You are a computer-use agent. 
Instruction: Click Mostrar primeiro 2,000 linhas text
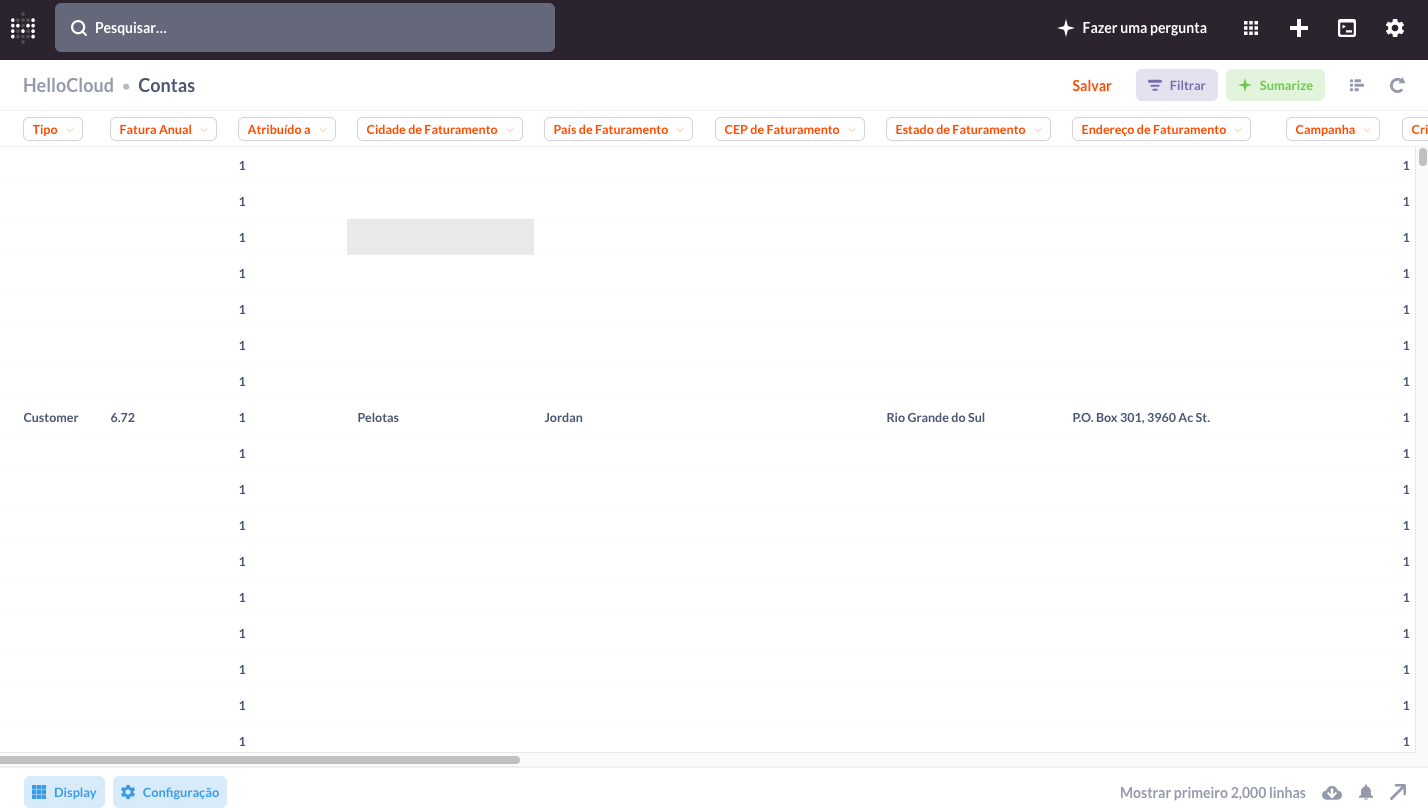point(1213,793)
